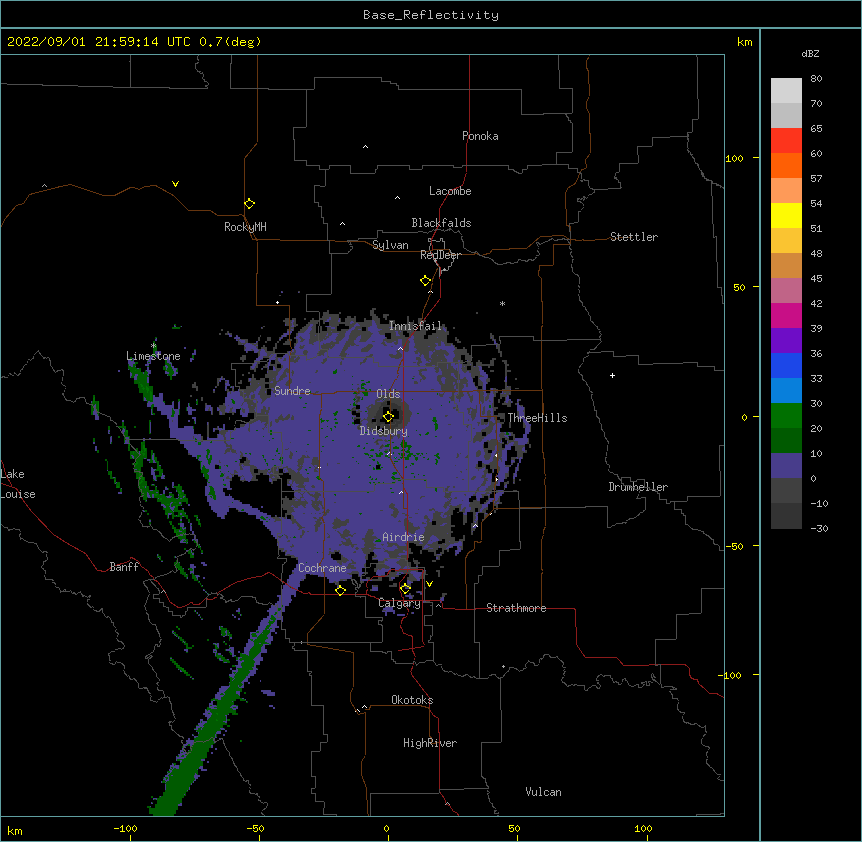Click the yellow V marker east of Calgary
This screenshot has height=842, width=862.
pos(429,584)
